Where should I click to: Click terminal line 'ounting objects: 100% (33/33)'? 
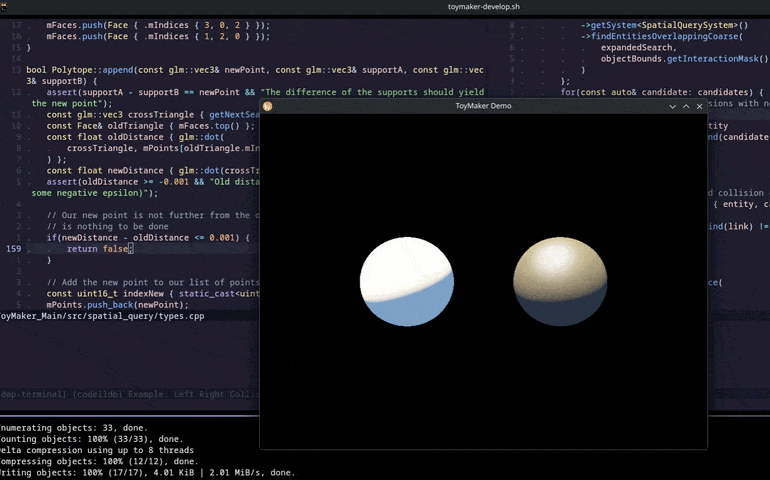click(x=92, y=440)
